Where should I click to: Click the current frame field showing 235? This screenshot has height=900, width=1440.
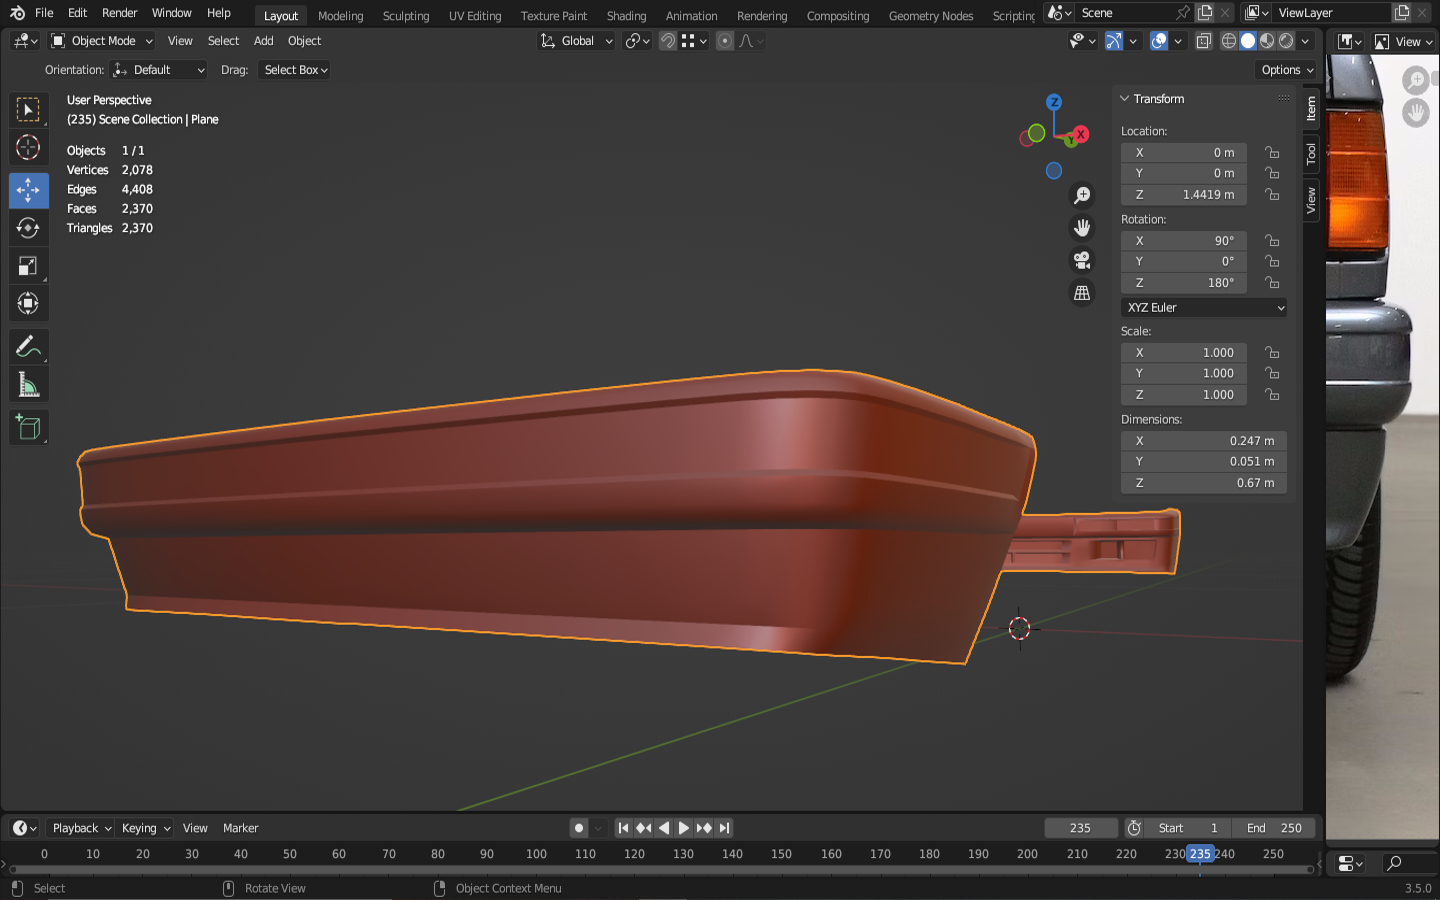pyautogui.click(x=1081, y=828)
